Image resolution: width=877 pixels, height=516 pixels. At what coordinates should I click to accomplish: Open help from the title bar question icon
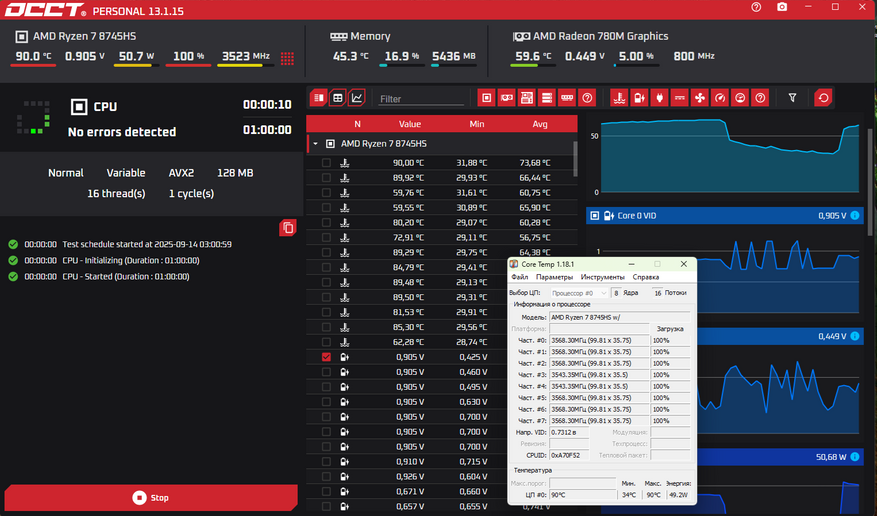pos(756,7)
